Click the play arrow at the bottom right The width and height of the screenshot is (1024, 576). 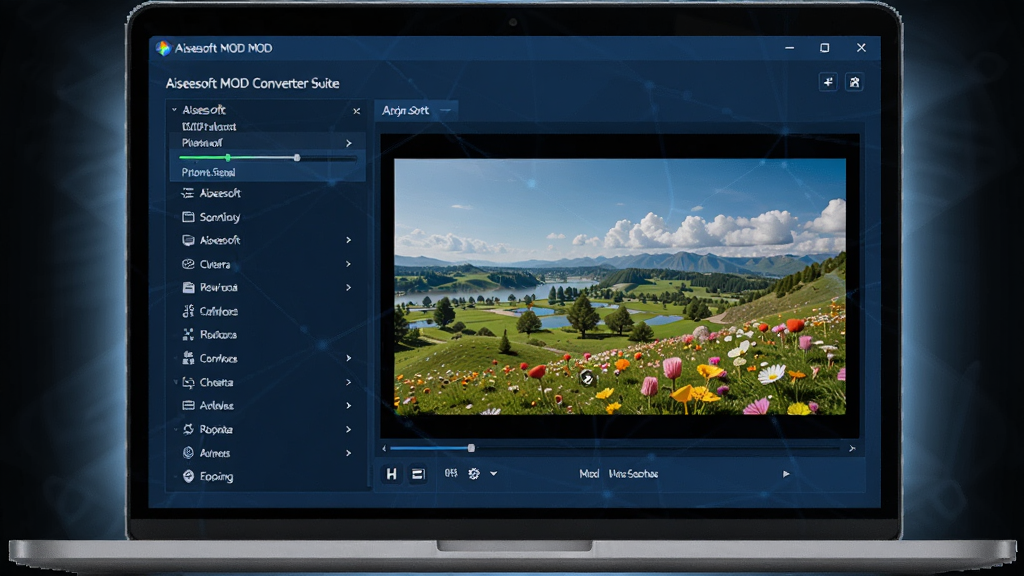click(786, 473)
